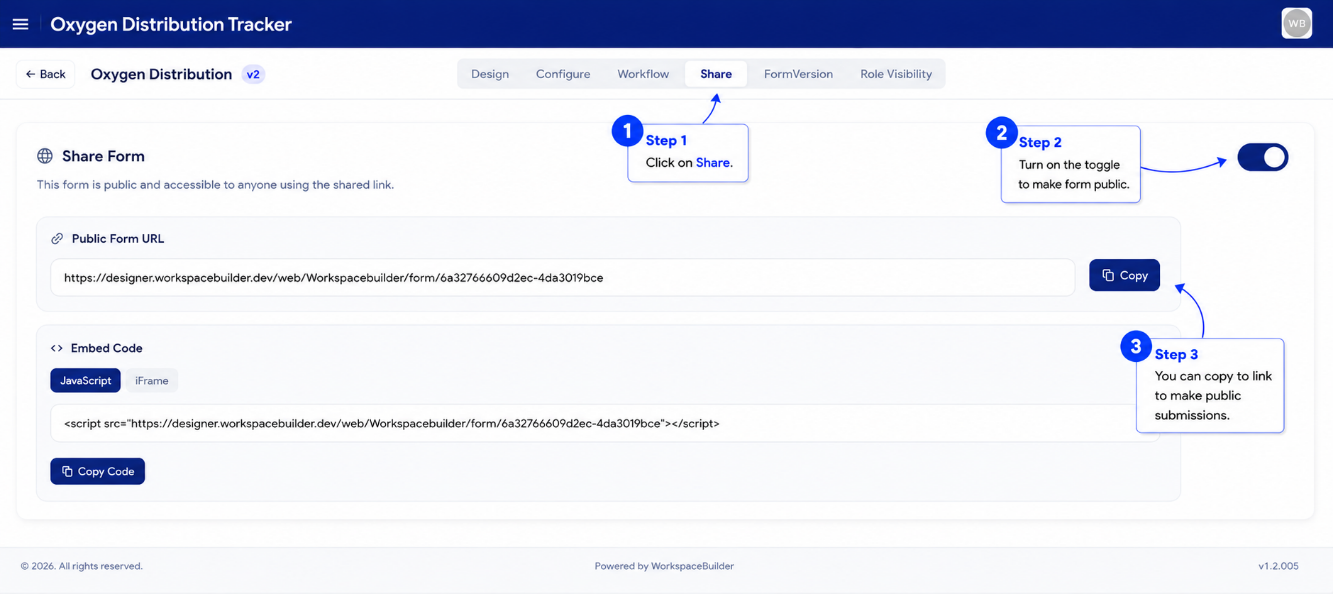Image resolution: width=1333 pixels, height=594 pixels.
Task: Select the Share tab
Action: pyautogui.click(x=716, y=74)
